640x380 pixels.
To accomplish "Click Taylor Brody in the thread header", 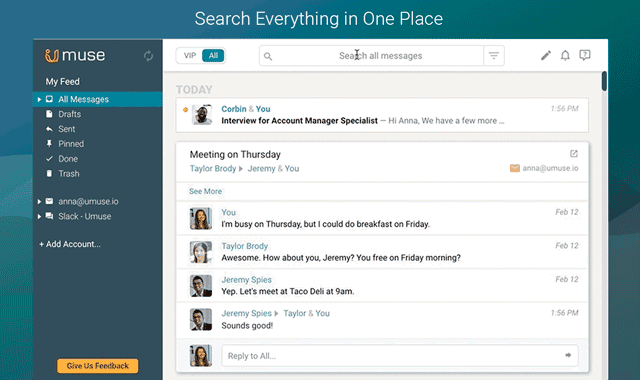I will (213, 169).
